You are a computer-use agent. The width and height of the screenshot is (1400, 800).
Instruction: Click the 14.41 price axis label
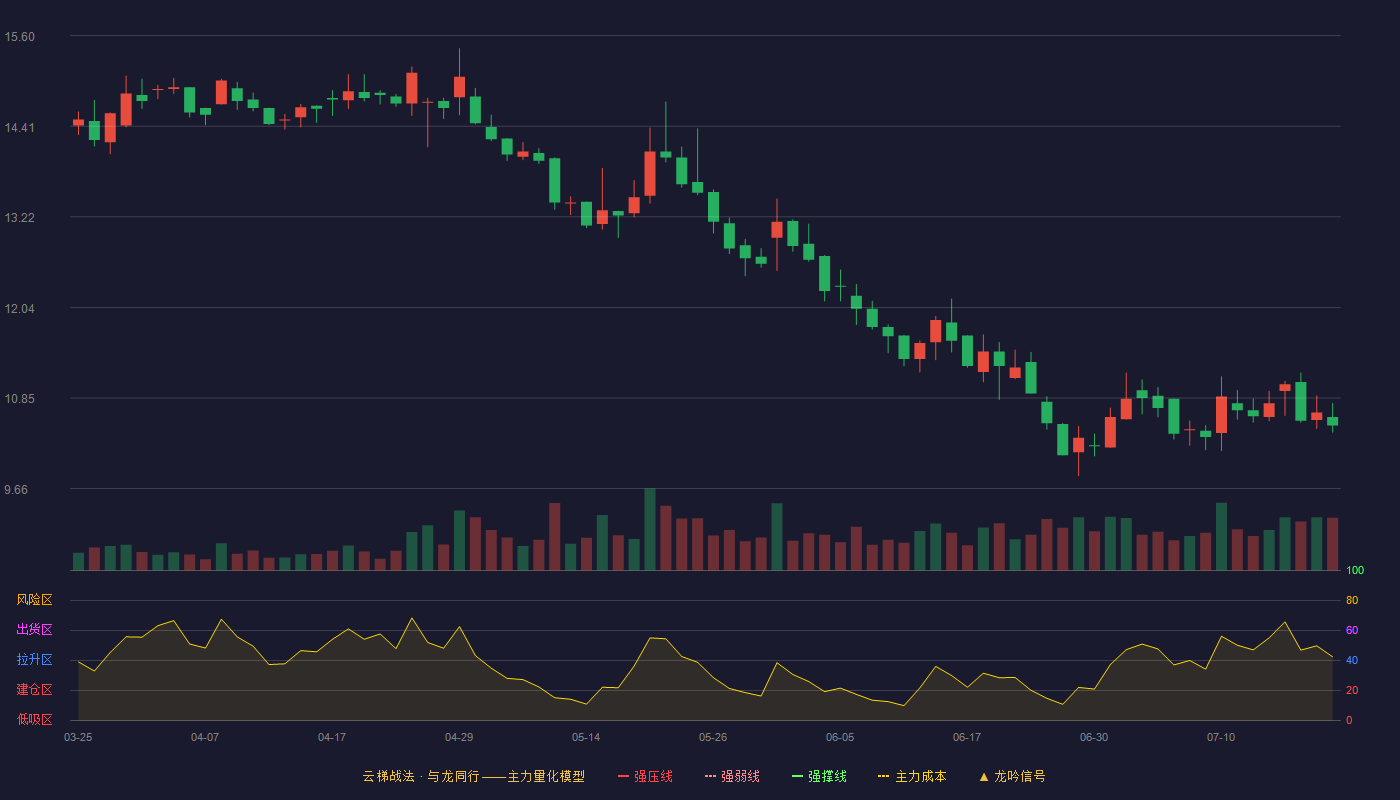(x=19, y=128)
